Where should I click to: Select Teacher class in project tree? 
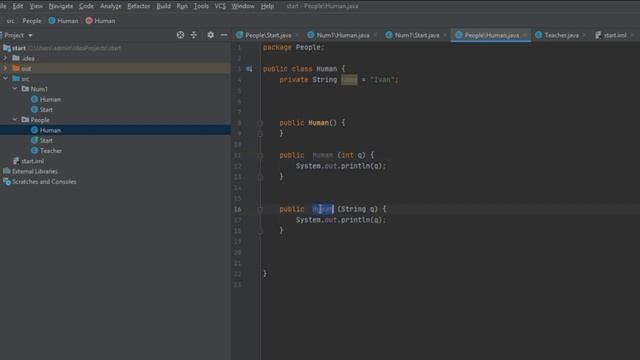click(x=51, y=151)
